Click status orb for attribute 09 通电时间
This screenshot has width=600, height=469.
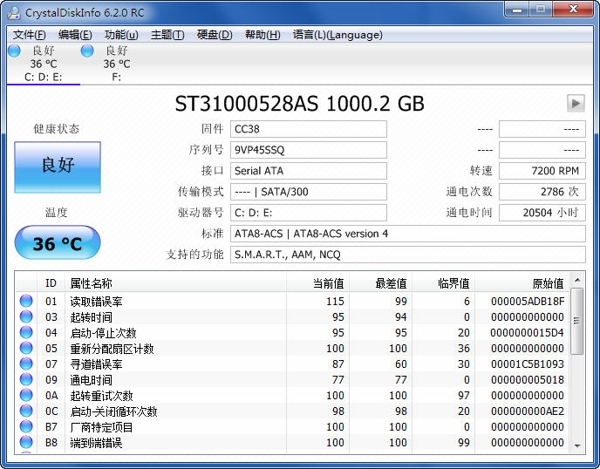(x=26, y=380)
